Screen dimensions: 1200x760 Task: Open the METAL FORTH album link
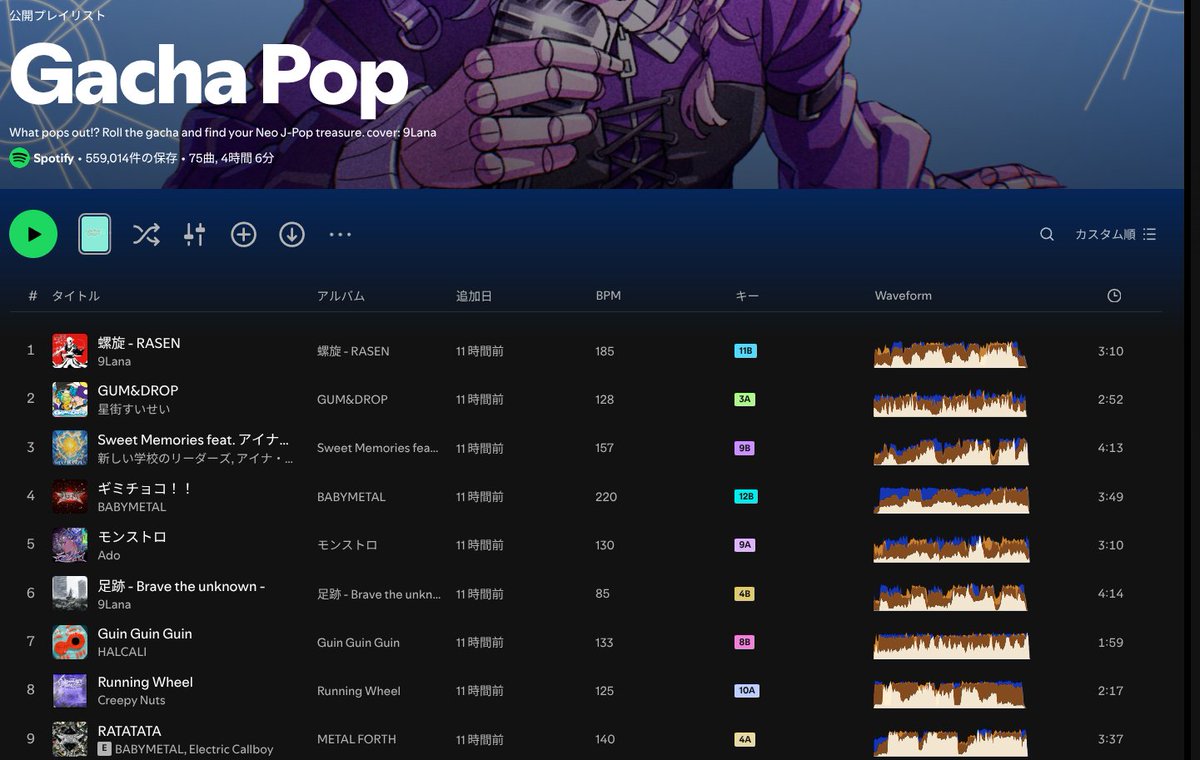click(x=356, y=739)
